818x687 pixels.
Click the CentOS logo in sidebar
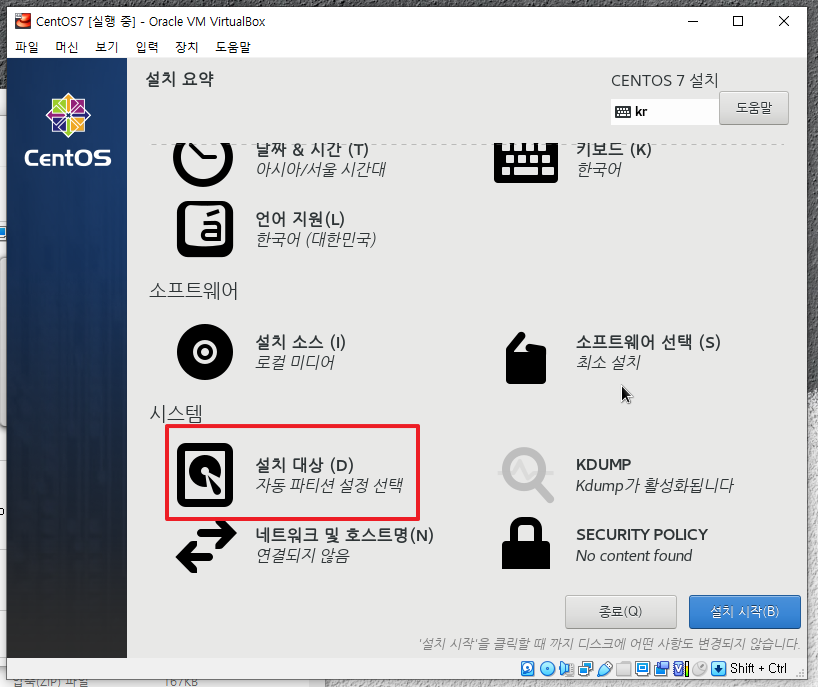tap(68, 130)
